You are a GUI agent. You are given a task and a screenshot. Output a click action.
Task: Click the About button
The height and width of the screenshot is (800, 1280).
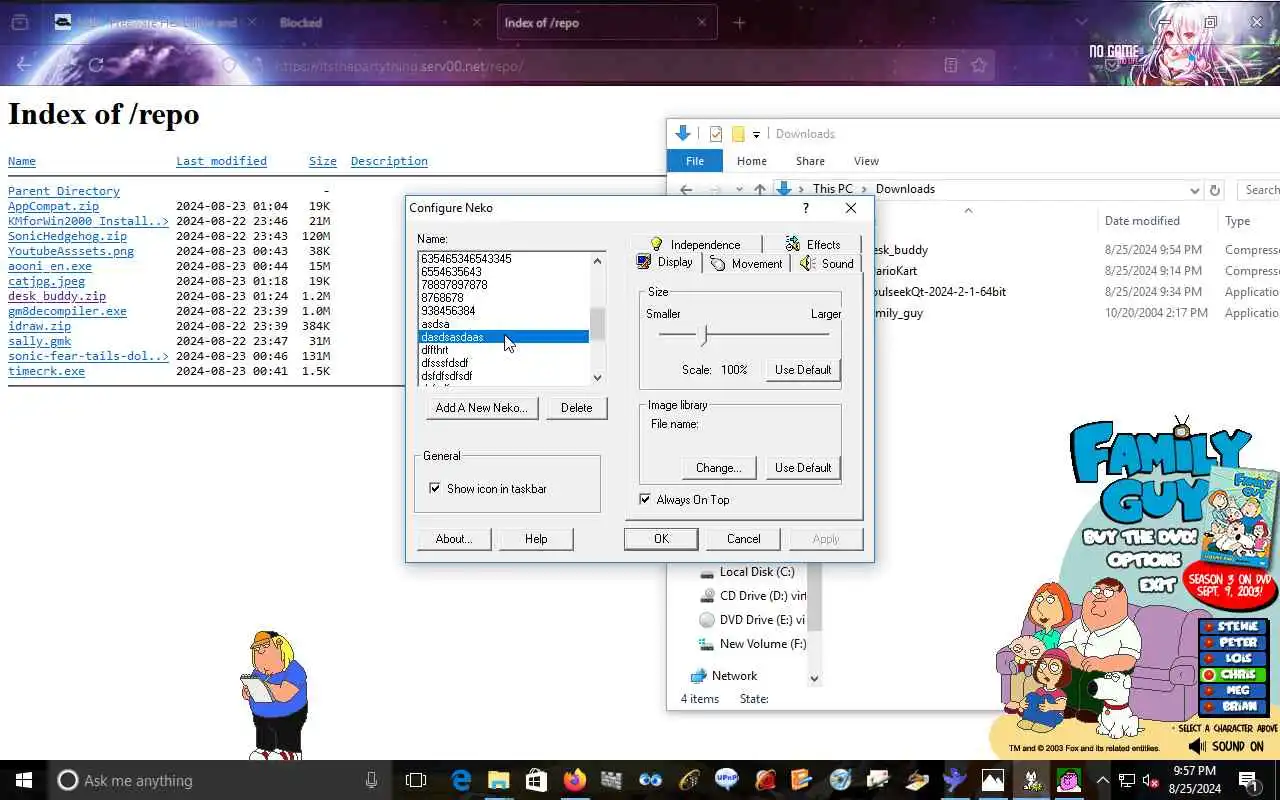point(453,539)
